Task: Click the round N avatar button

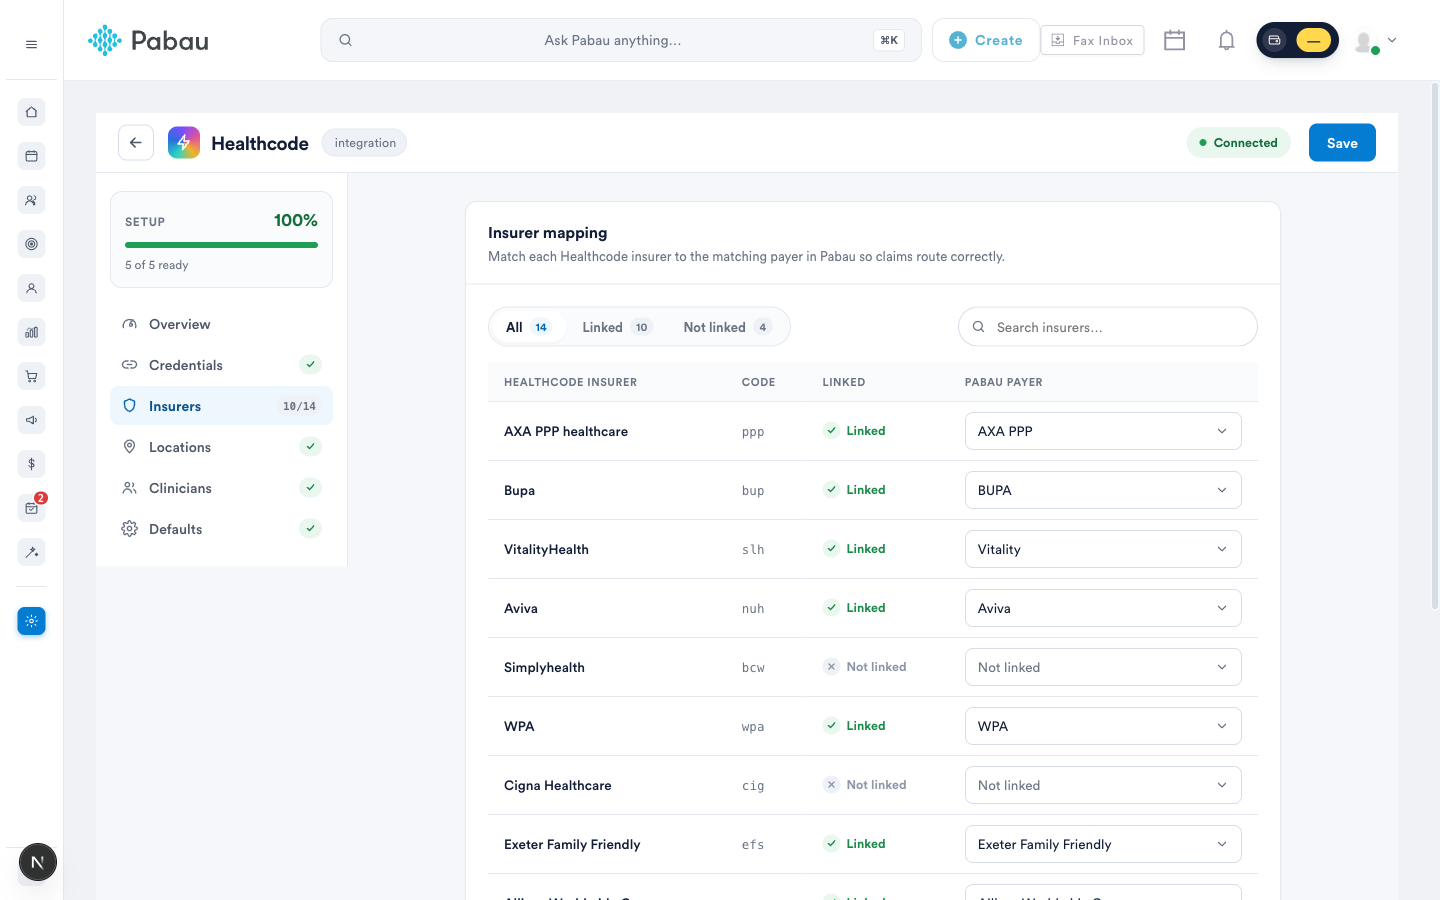Action: [38, 862]
